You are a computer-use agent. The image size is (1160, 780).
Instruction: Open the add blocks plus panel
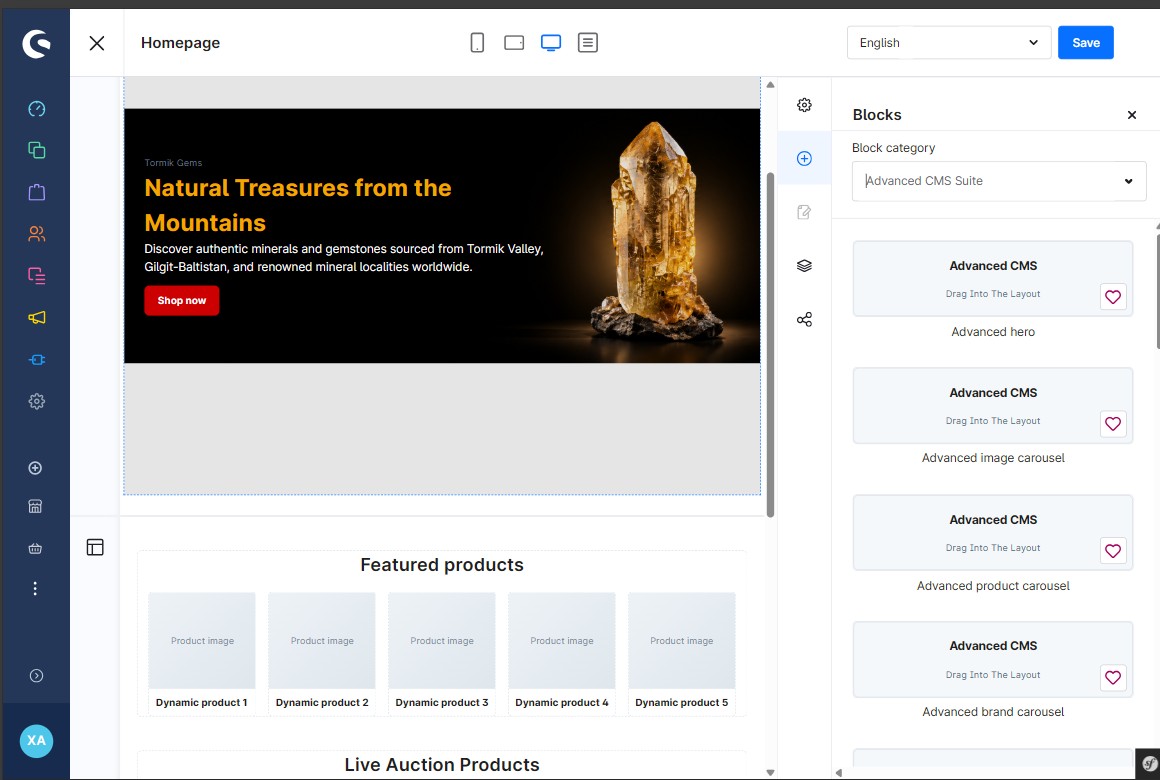(804, 158)
